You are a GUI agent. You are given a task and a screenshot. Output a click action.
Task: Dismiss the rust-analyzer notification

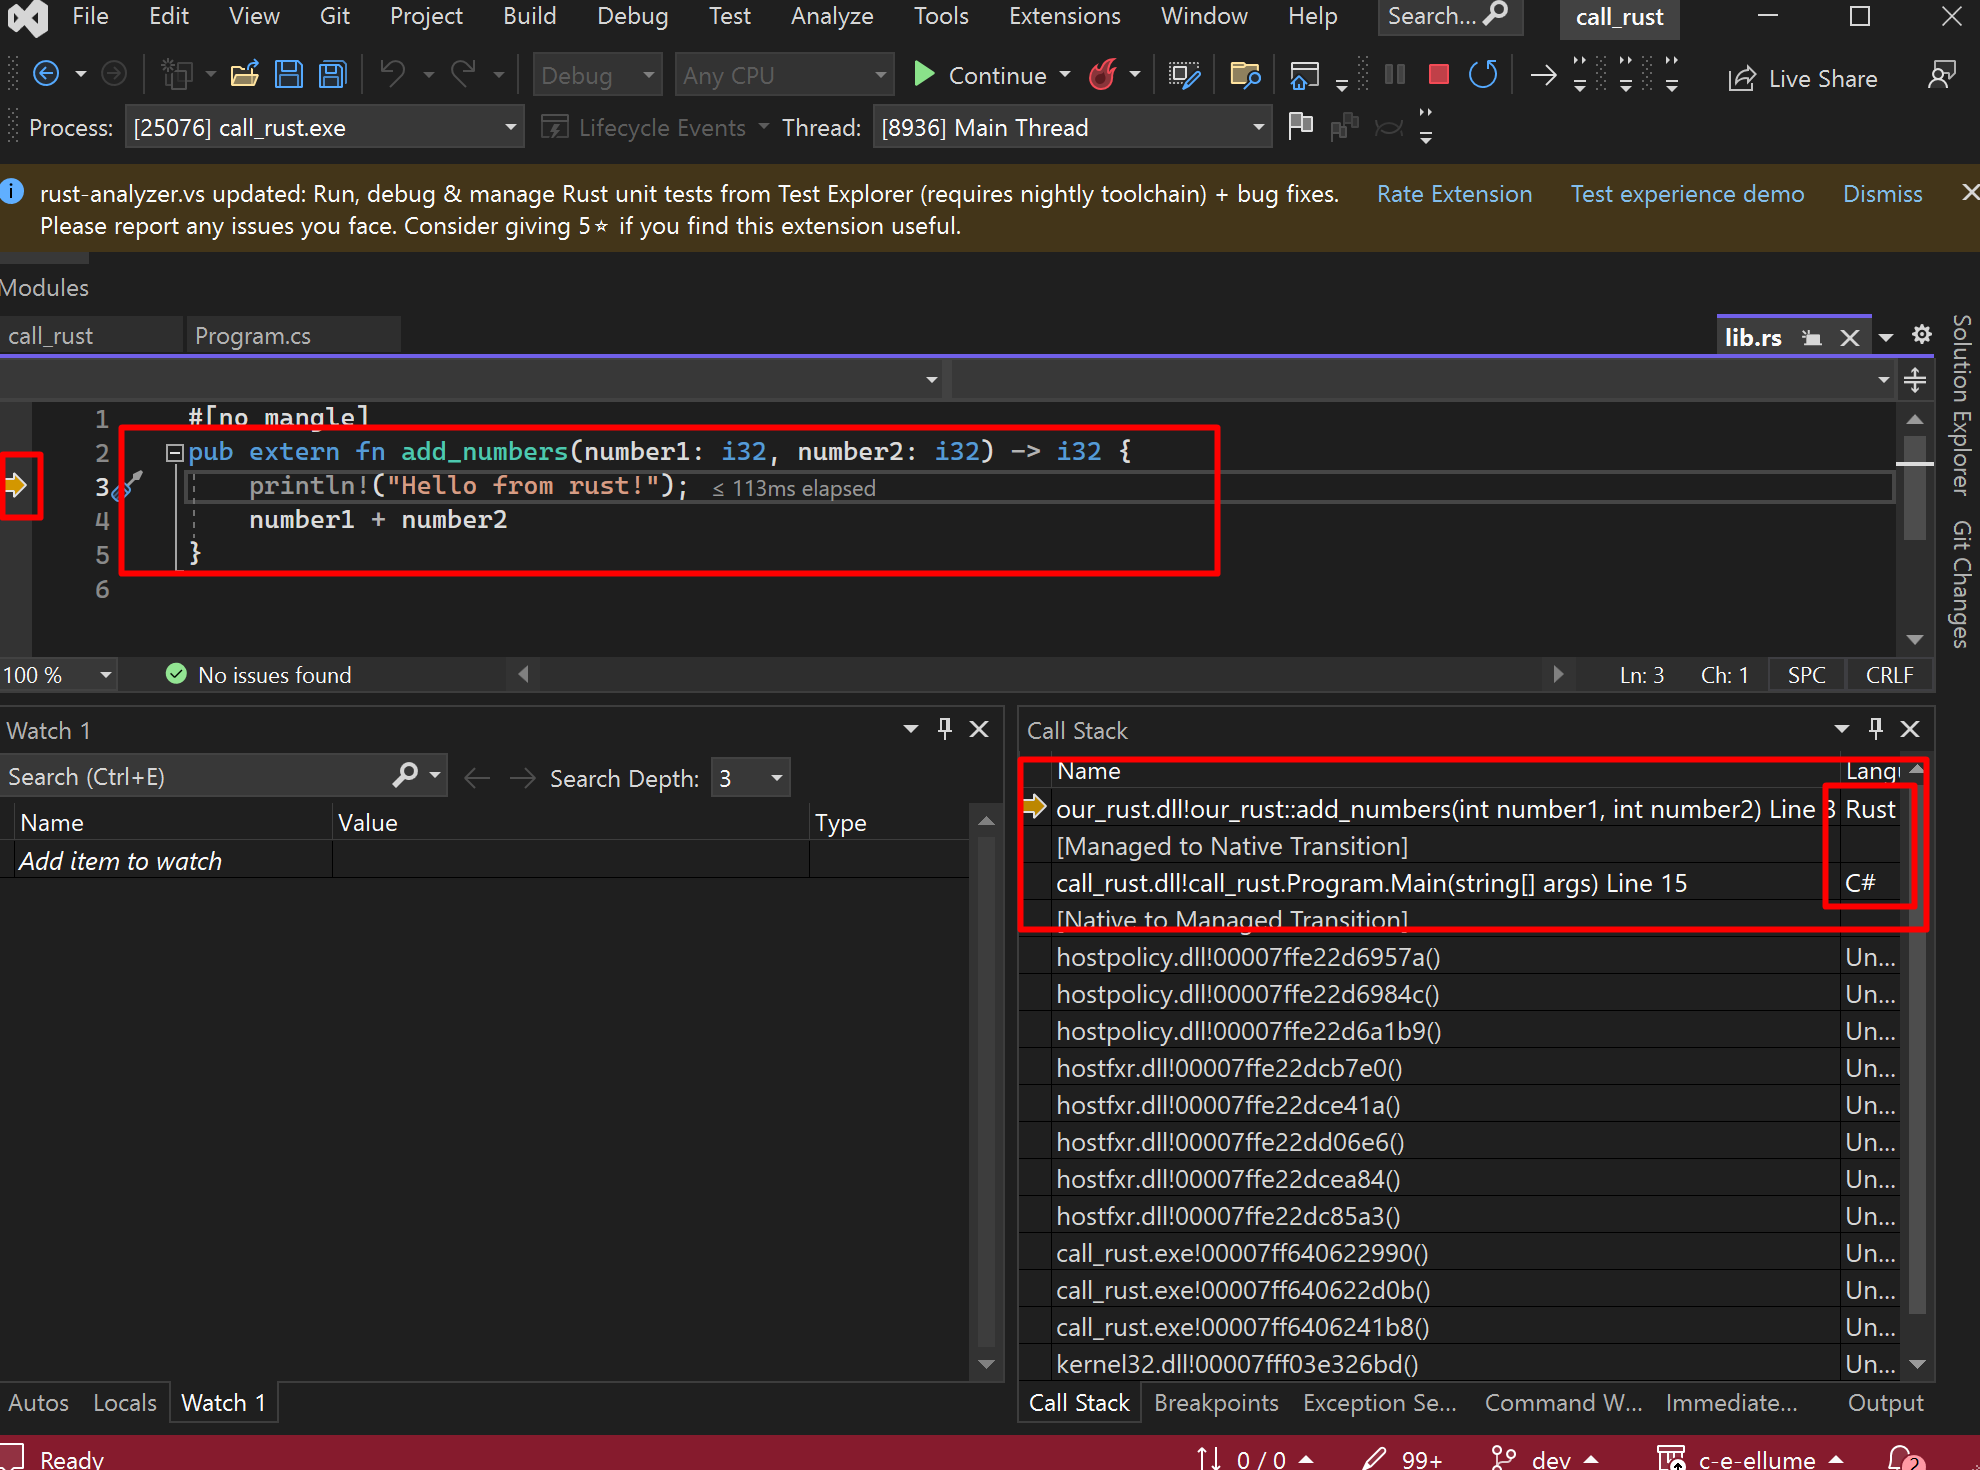(1882, 194)
